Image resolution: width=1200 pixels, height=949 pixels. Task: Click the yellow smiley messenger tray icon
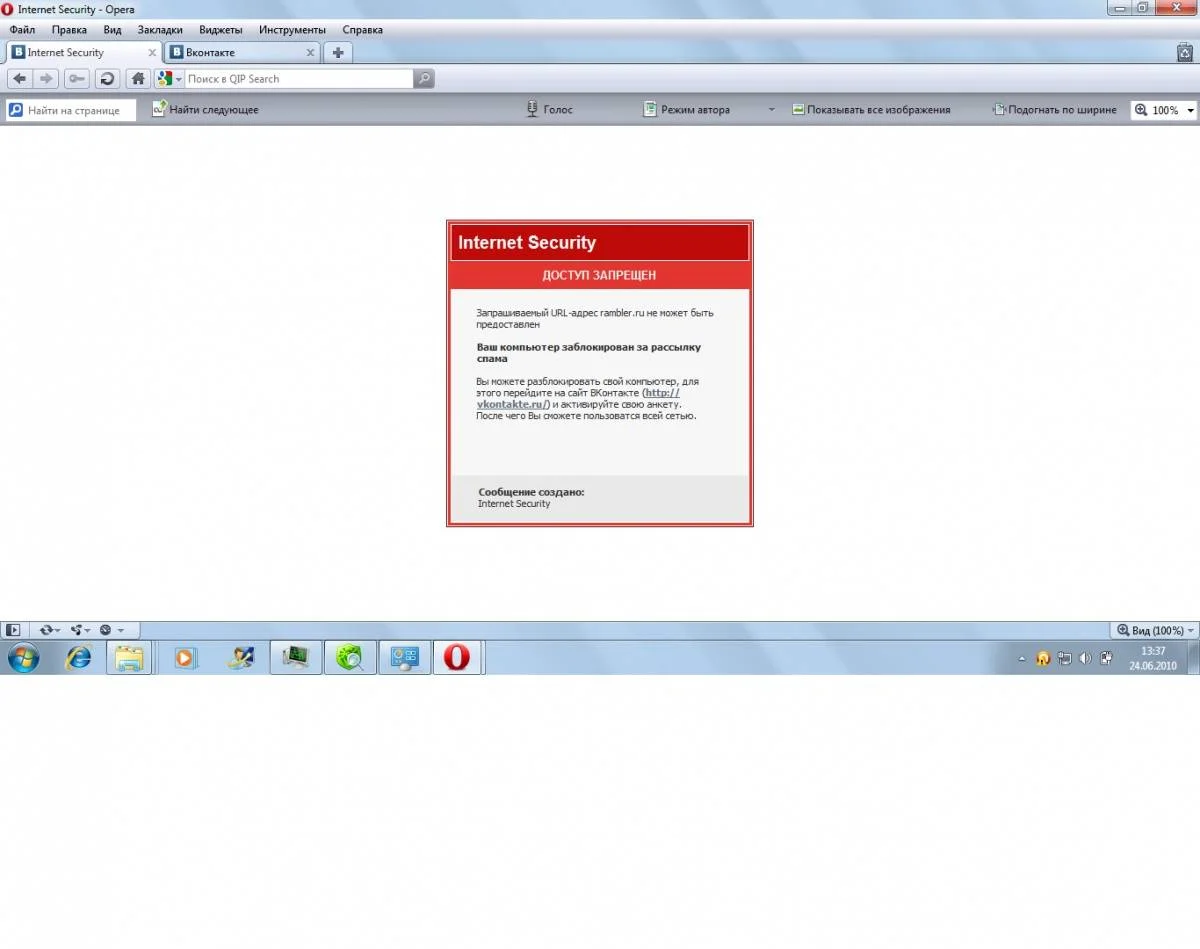1043,658
